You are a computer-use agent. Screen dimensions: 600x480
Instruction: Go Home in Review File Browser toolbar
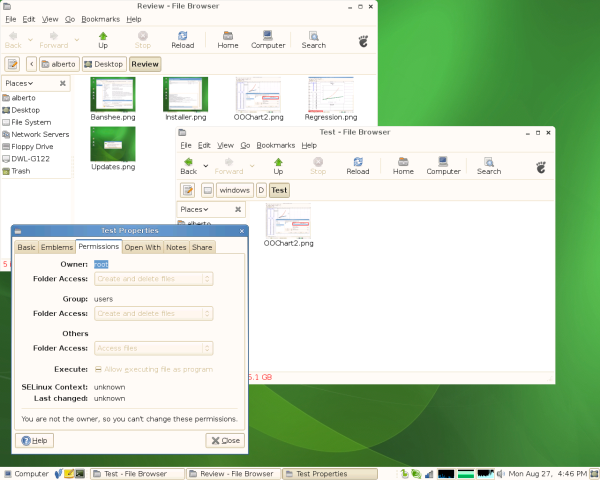pos(228,40)
